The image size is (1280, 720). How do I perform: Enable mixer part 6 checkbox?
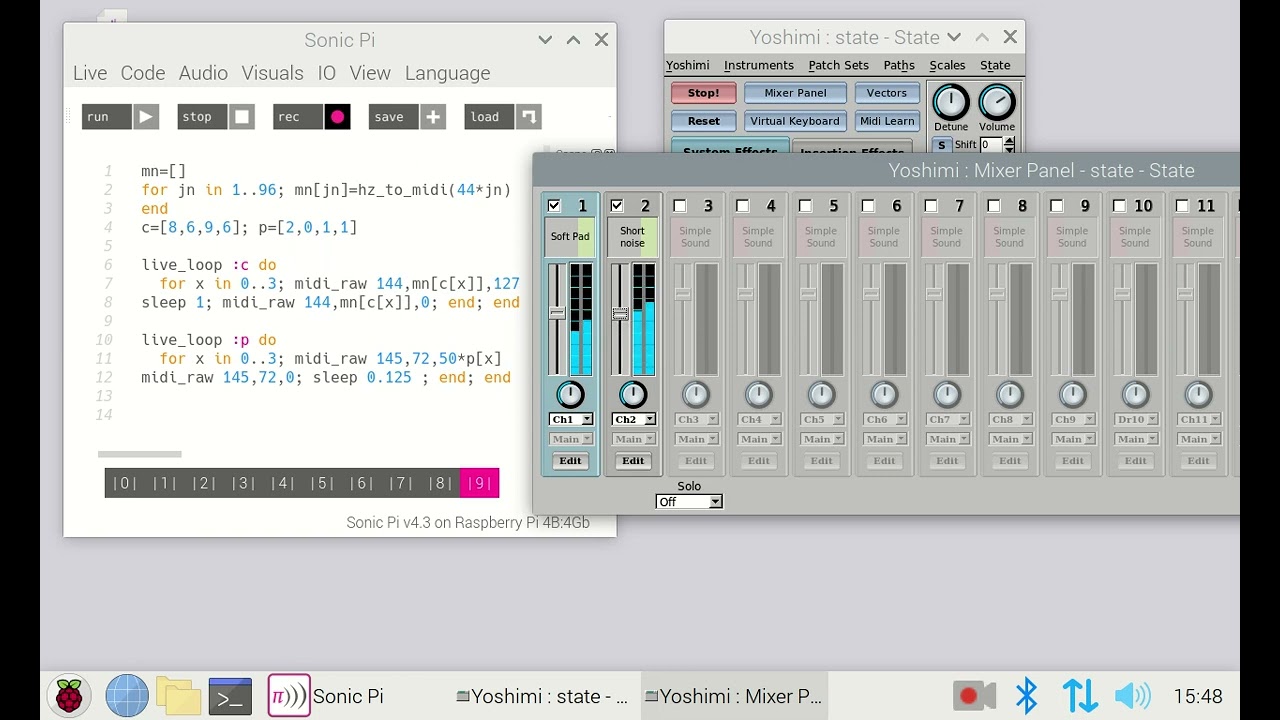(868, 206)
